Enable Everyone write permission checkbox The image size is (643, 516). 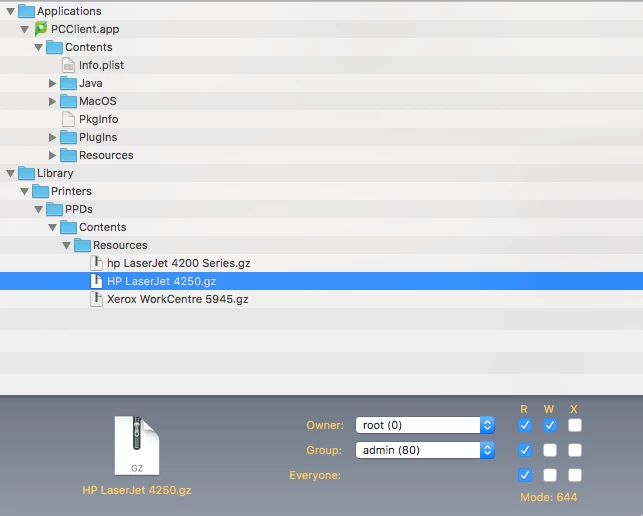550,475
